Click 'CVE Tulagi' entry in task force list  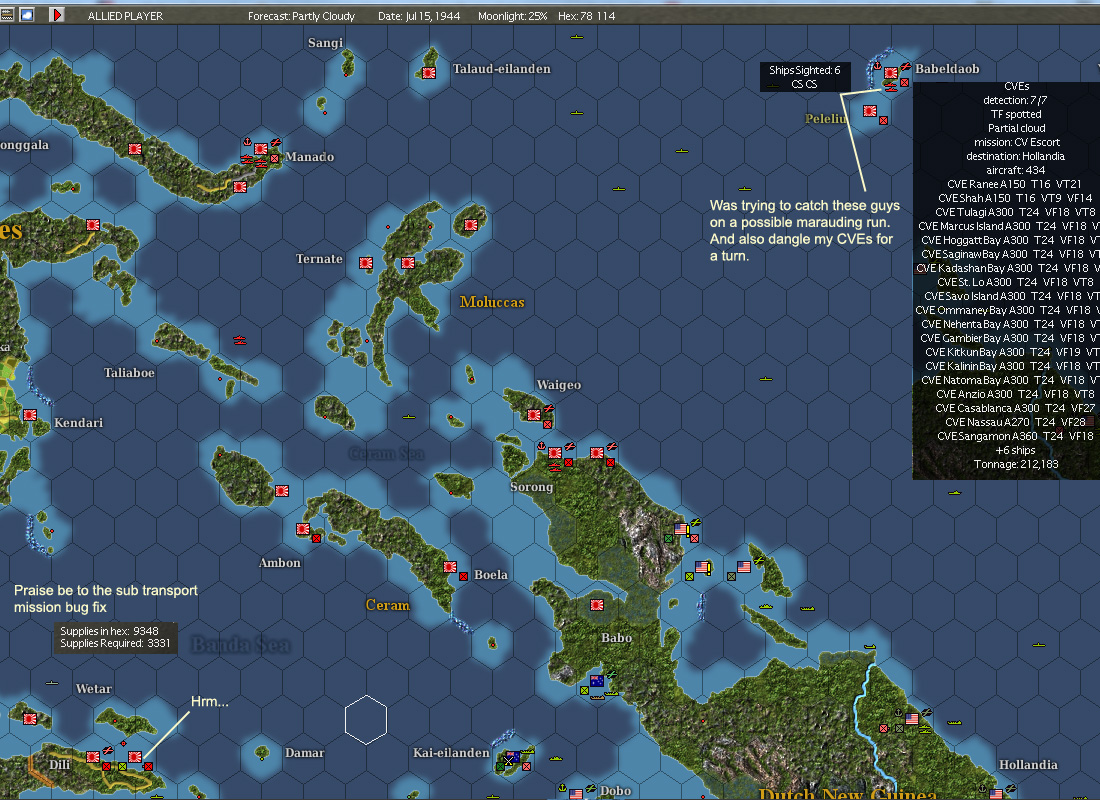(x=1015, y=212)
